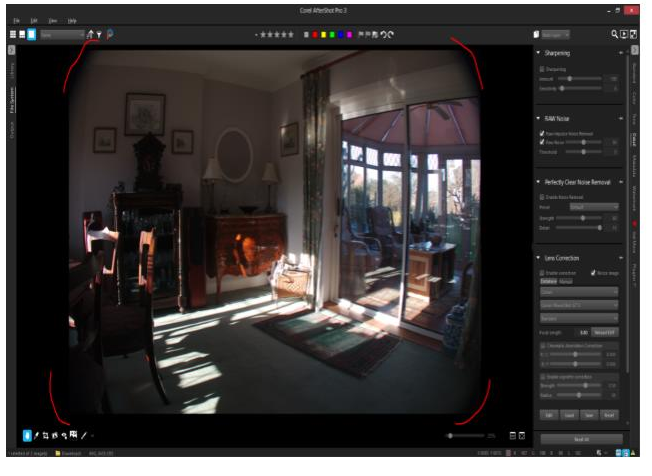Click the fit-to-view icon beside zoom slider
Image resolution: width=652 pixels, height=476 pixels.
[513, 436]
